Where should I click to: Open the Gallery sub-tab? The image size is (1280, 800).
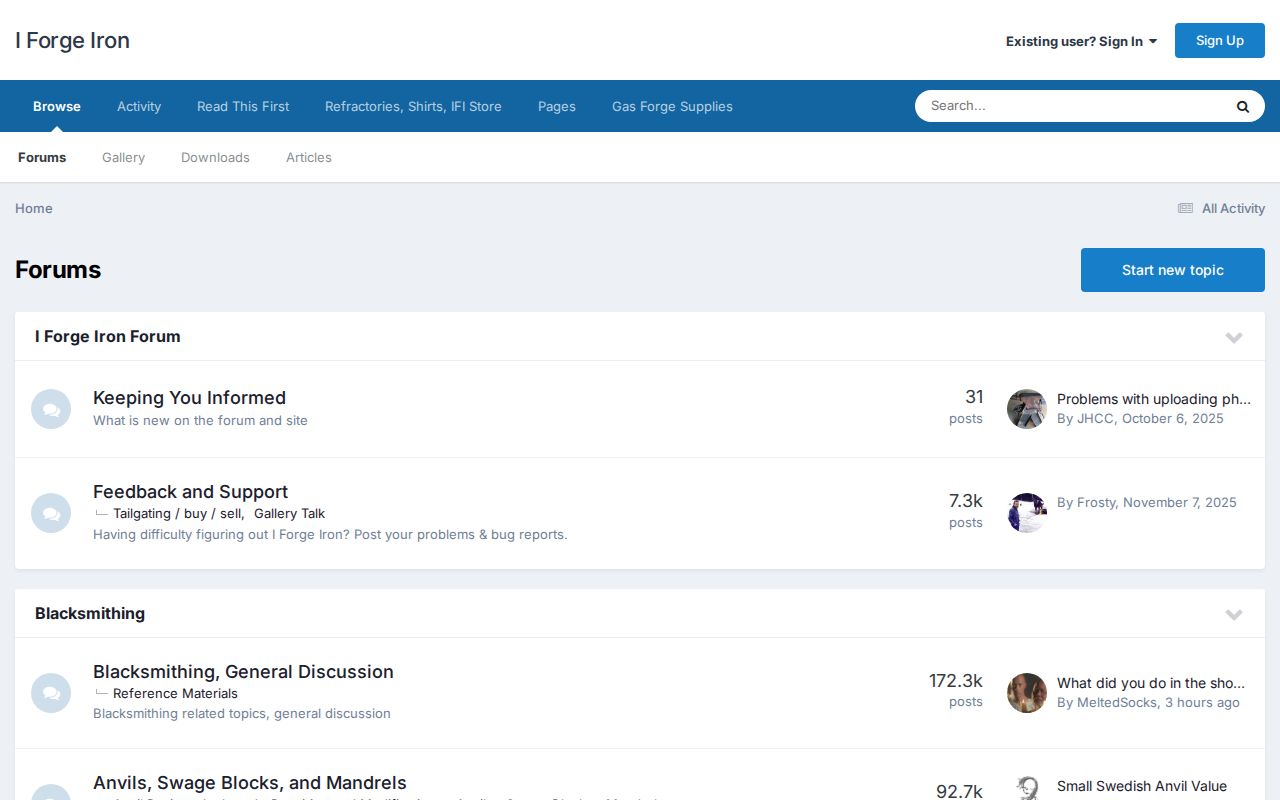(123, 157)
